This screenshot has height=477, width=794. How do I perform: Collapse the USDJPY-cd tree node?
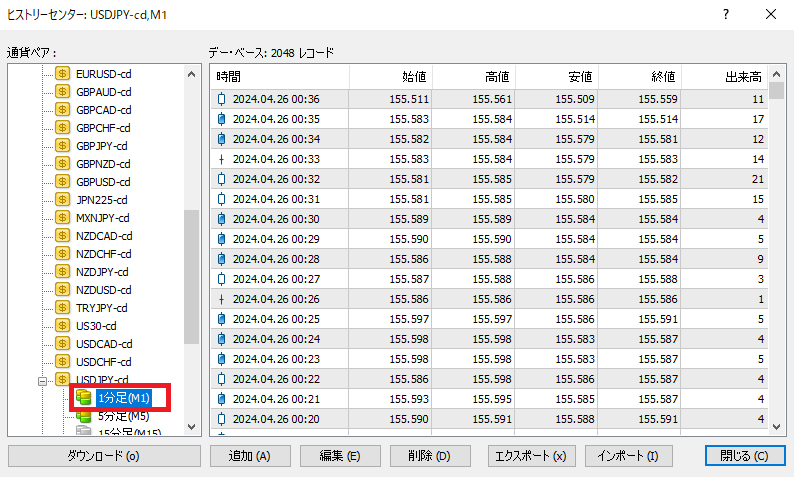(43, 381)
